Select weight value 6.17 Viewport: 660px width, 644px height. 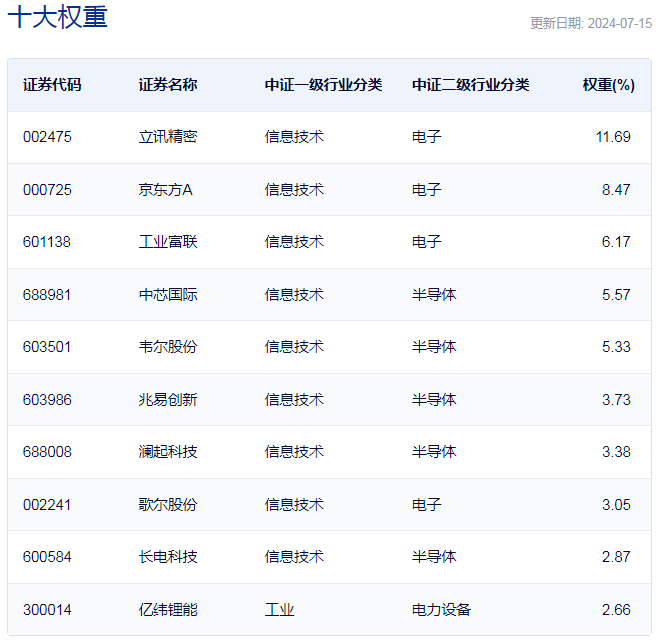[616, 242]
